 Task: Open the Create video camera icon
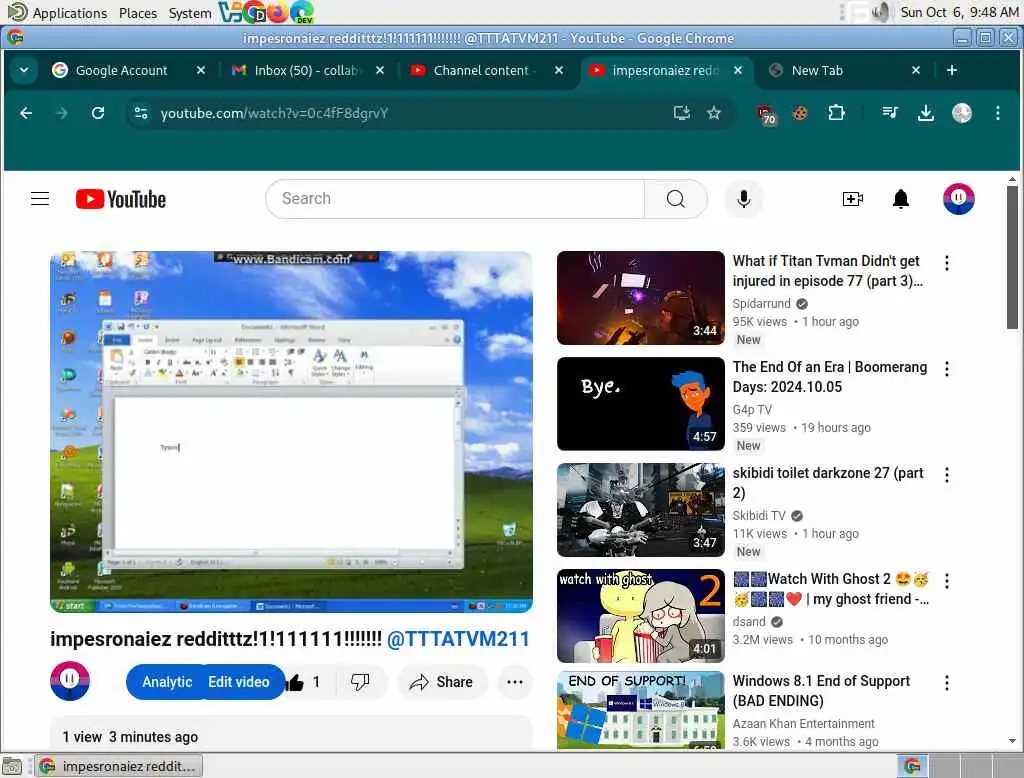tap(852, 199)
